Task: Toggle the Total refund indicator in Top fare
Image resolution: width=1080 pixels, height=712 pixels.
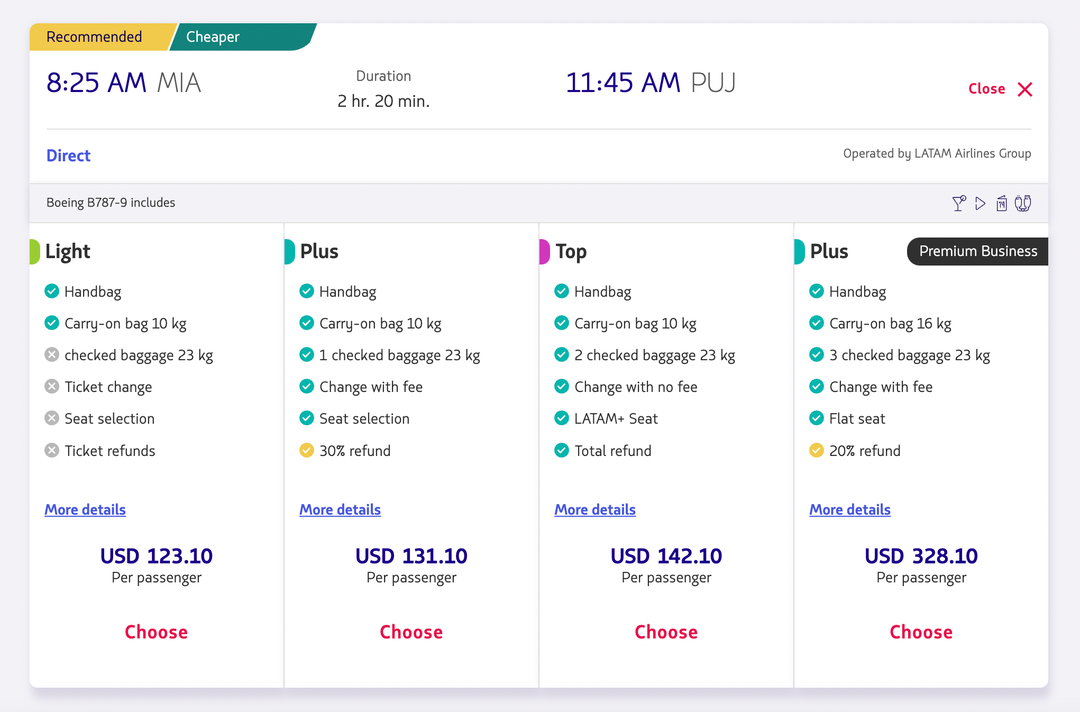Action: pyautogui.click(x=560, y=450)
